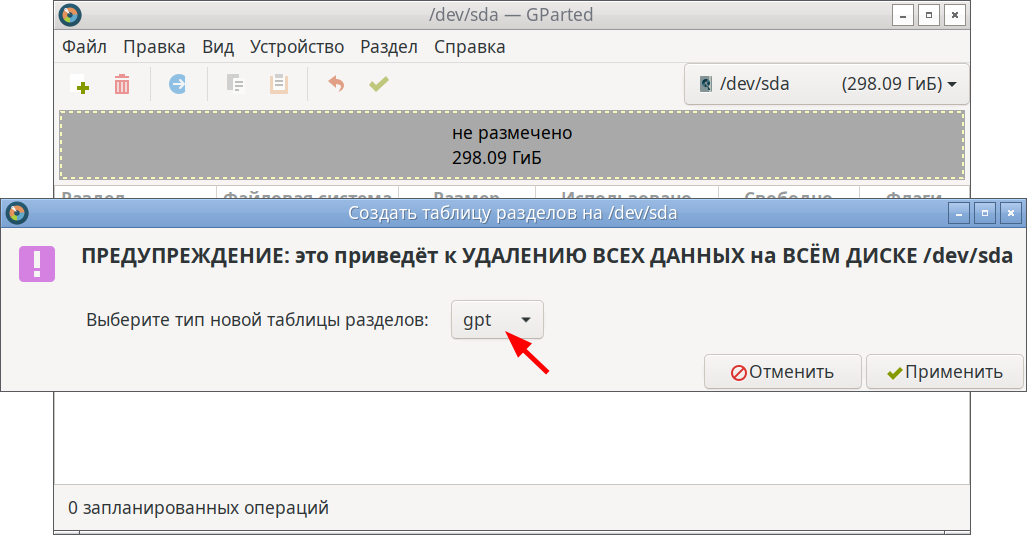Click the Undo last operation icon
Image resolution: width=1027 pixels, height=535 pixels.
click(336, 84)
